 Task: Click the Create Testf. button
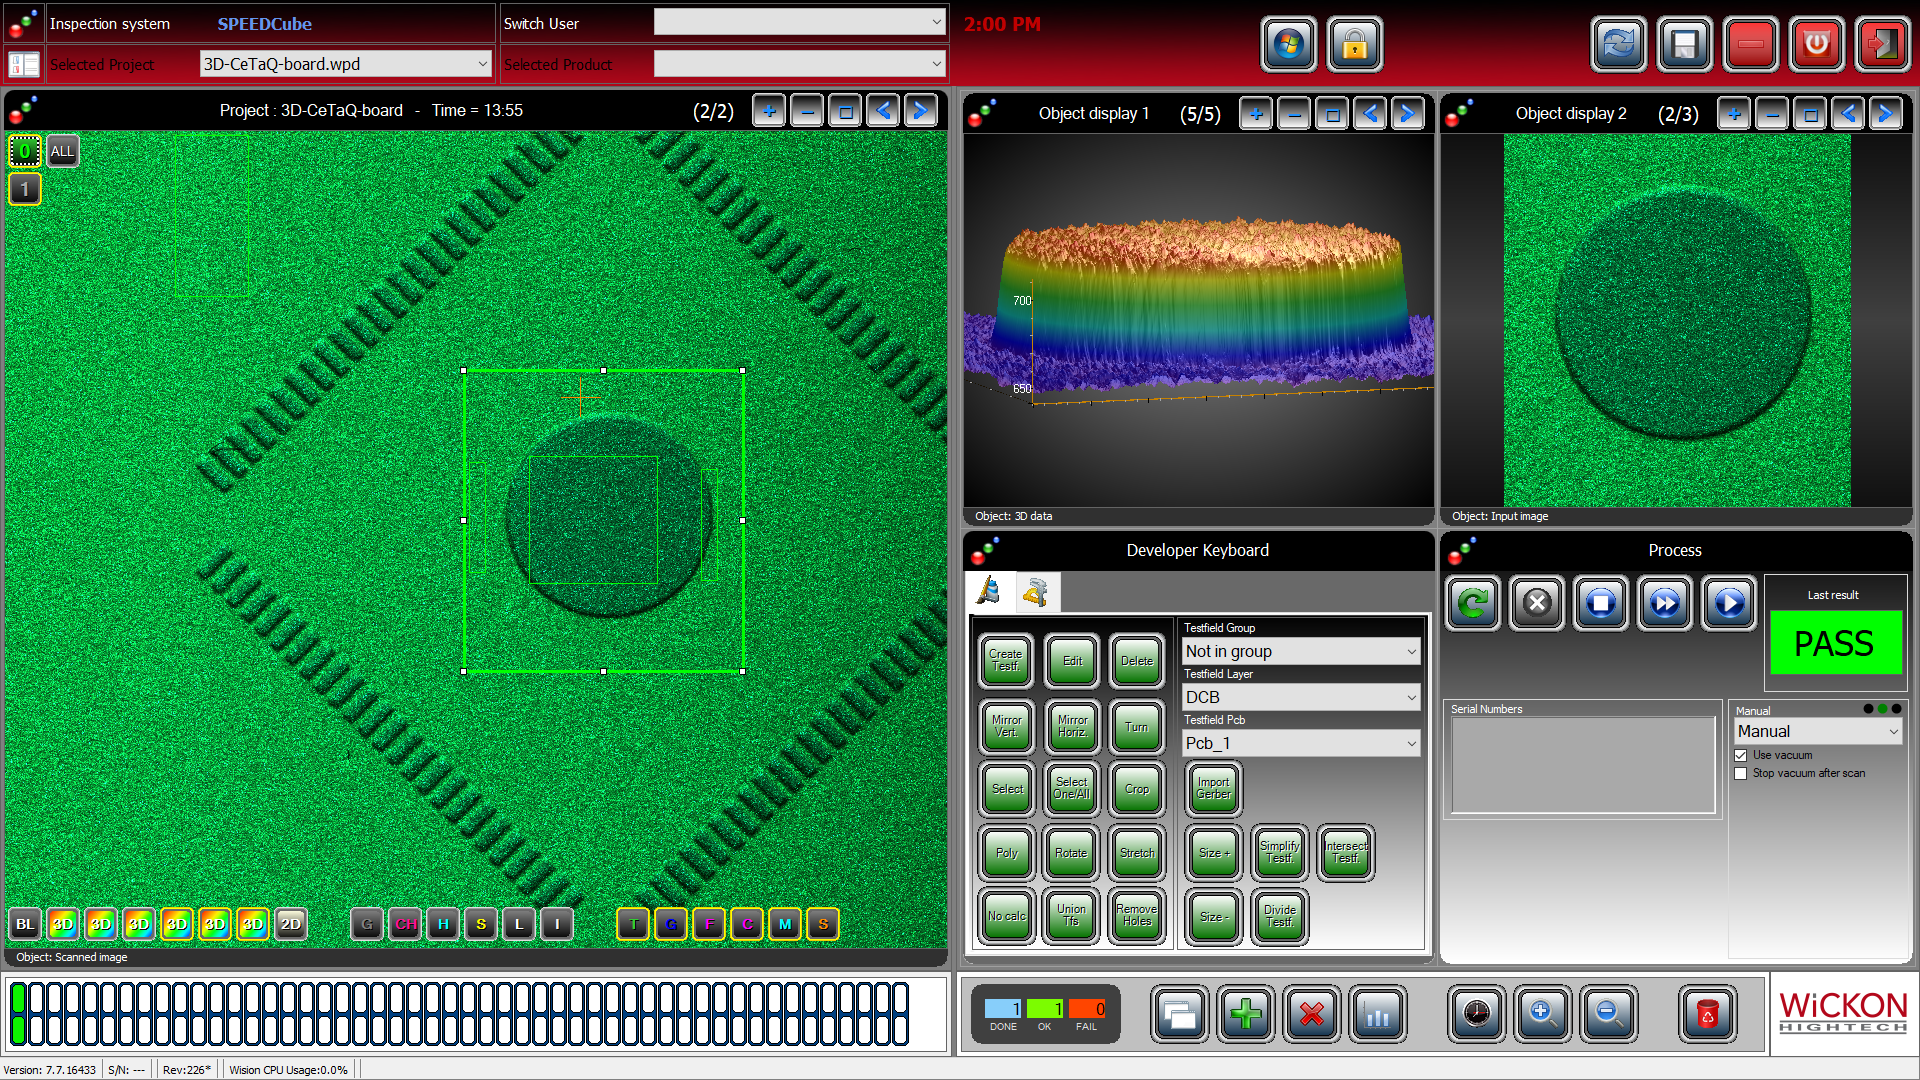click(1006, 661)
